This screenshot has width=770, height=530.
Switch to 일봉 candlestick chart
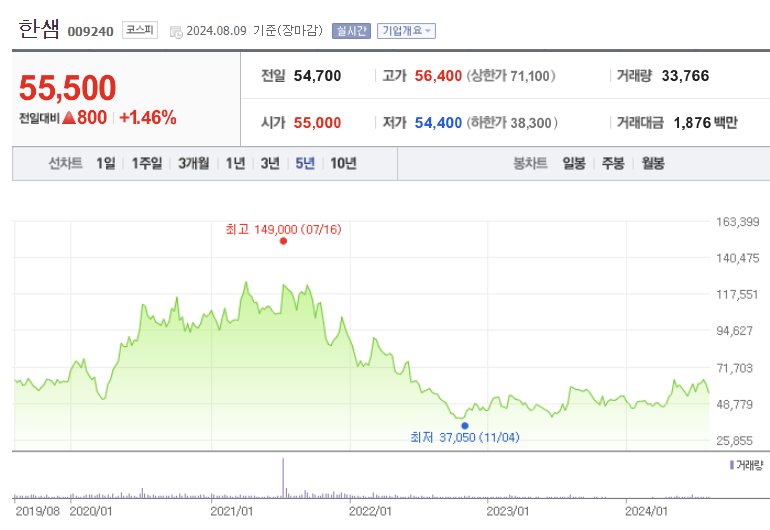pos(574,163)
